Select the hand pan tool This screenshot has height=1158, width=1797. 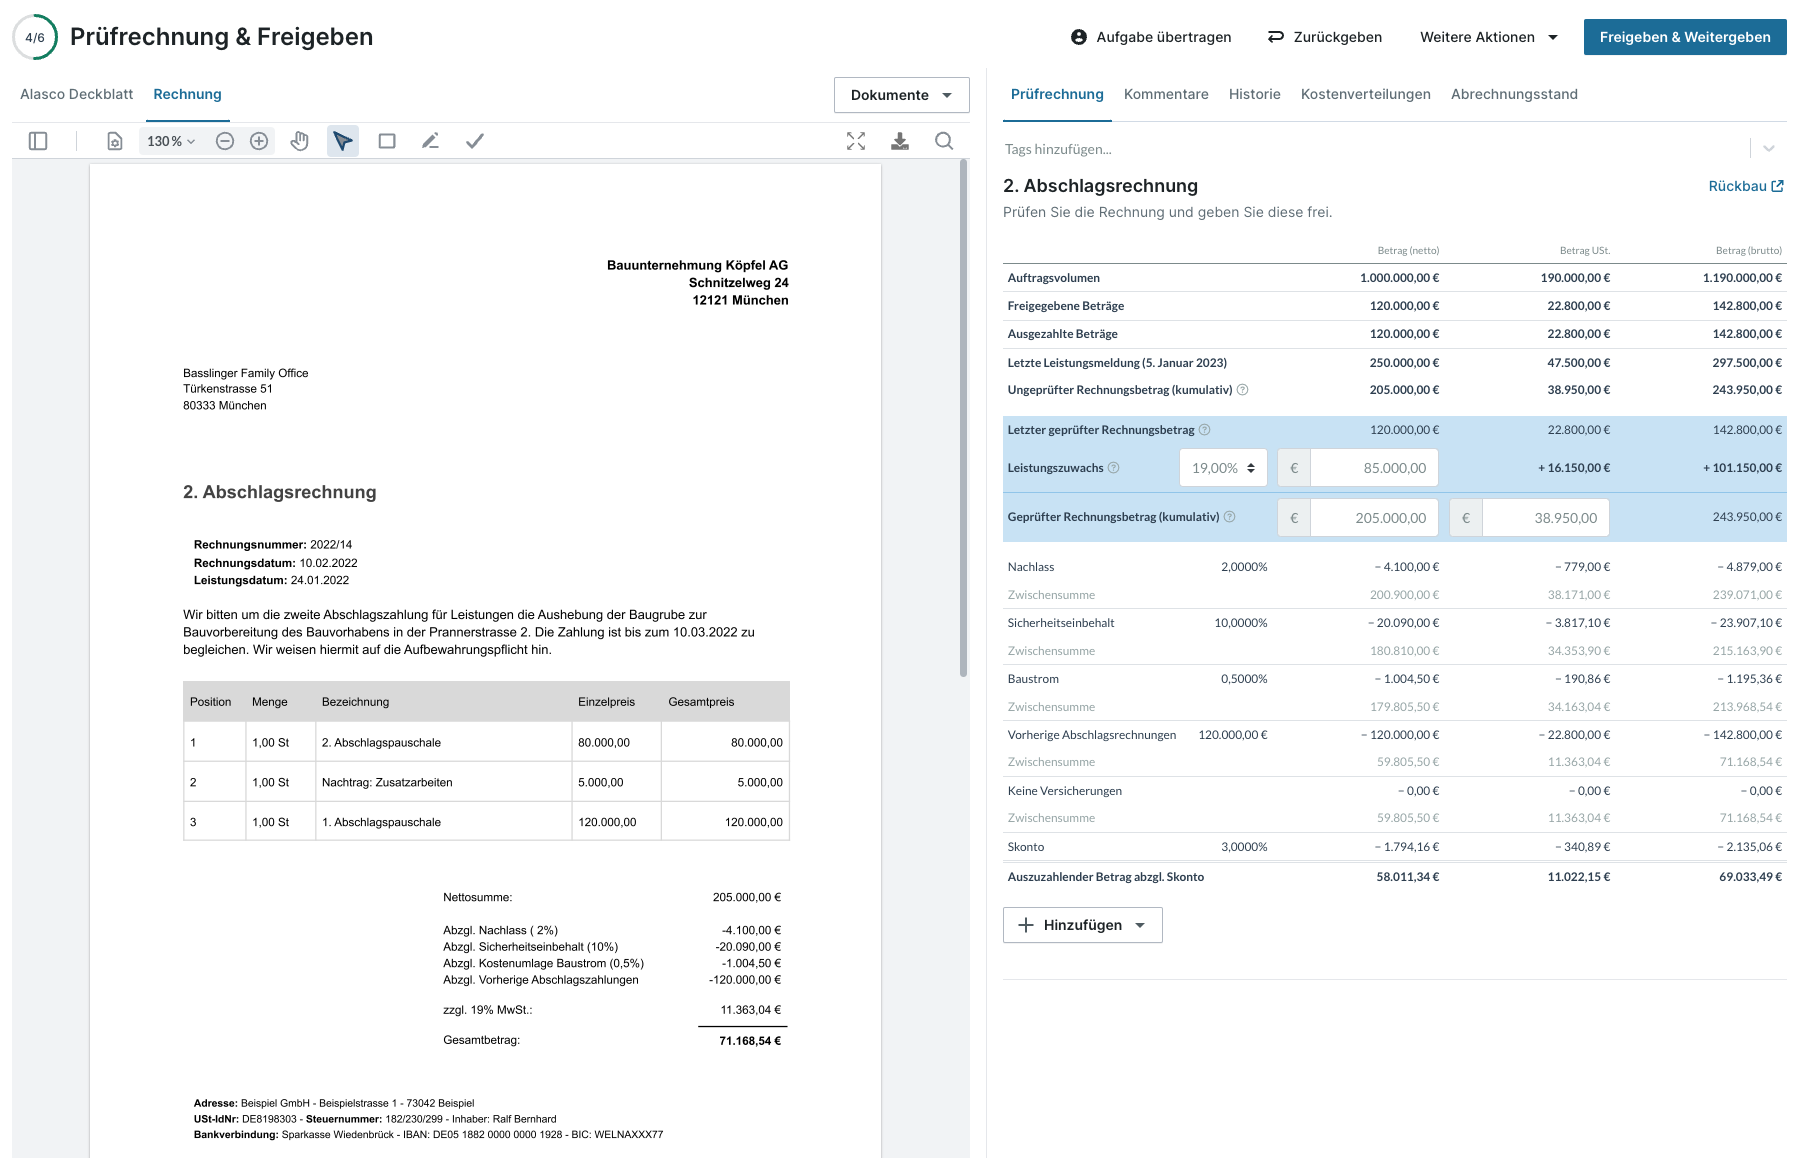(x=299, y=141)
